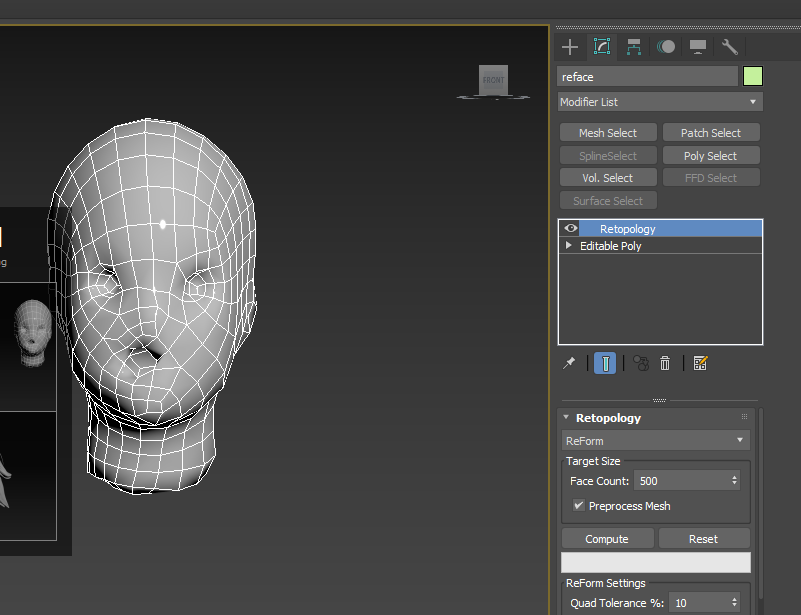The height and width of the screenshot is (615, 801).
Task: Remove modifier using the trash icon
Action: click(665, 363)
